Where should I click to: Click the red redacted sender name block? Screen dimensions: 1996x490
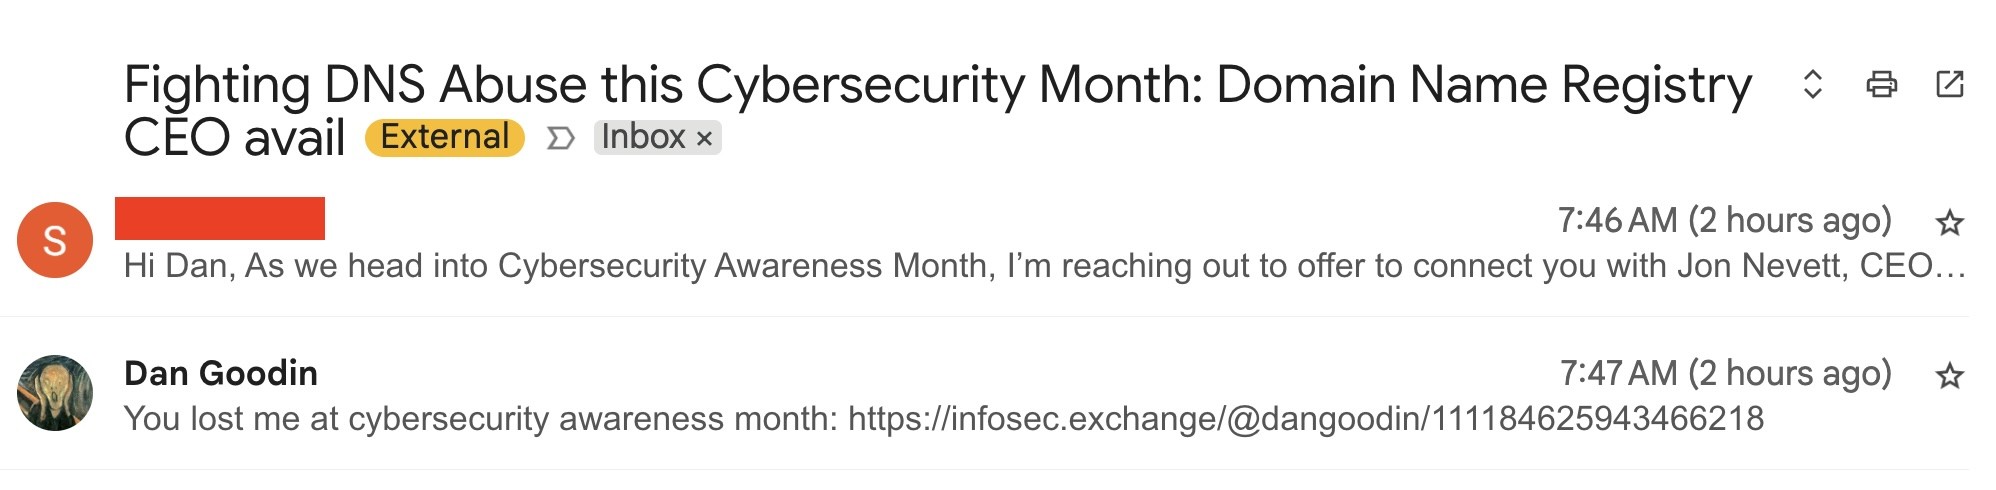(220, 218)
